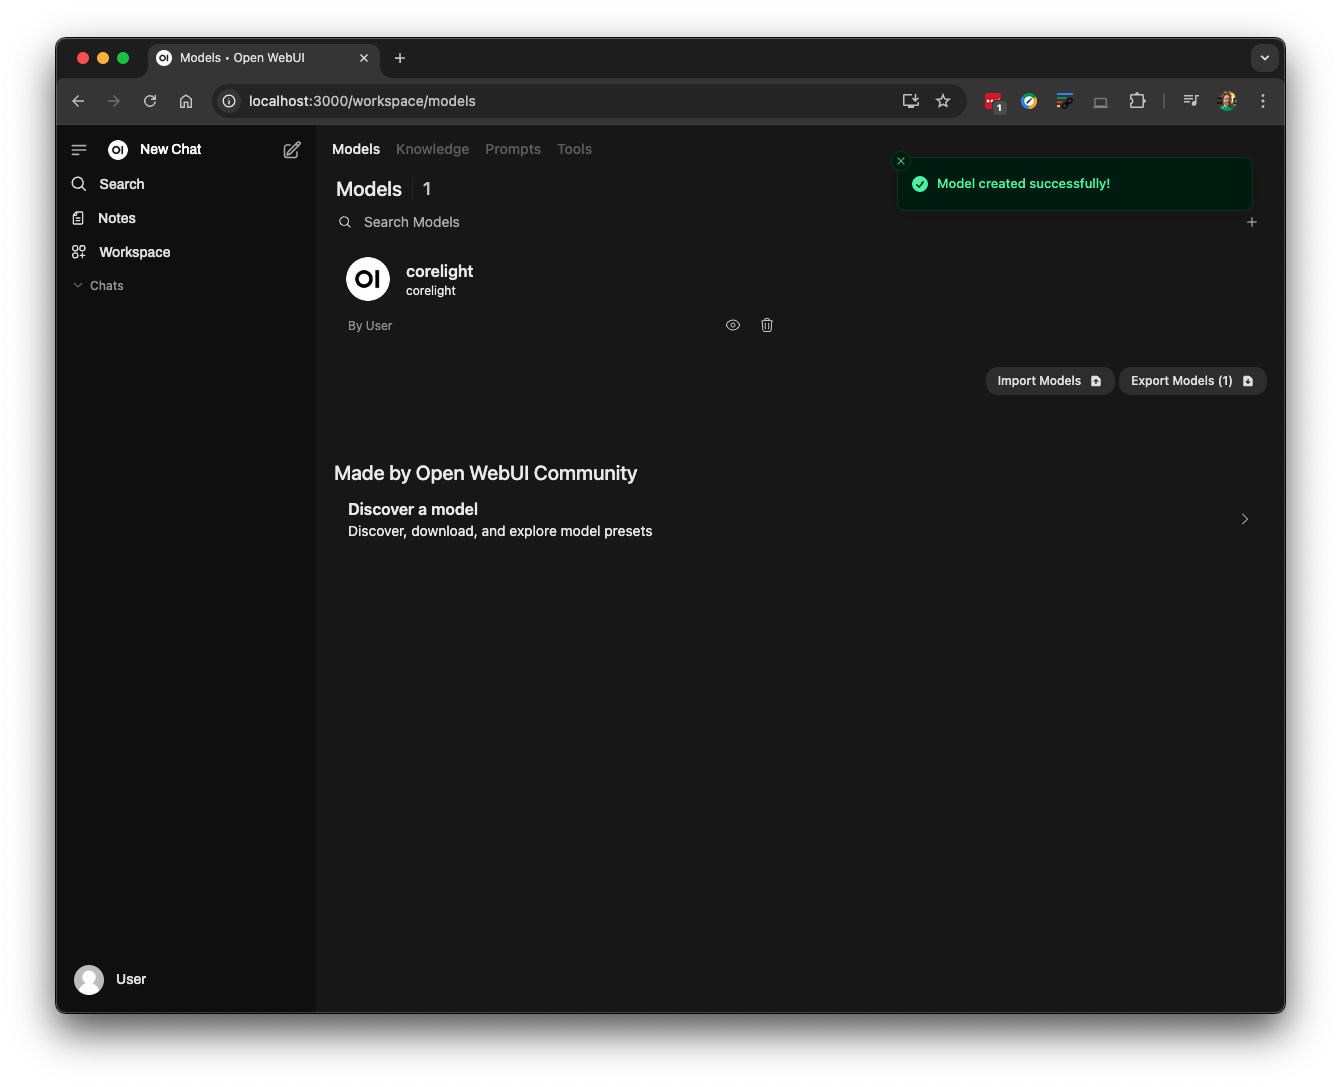
Task: Open the Tools tab
Action: (x=574, y=149)
